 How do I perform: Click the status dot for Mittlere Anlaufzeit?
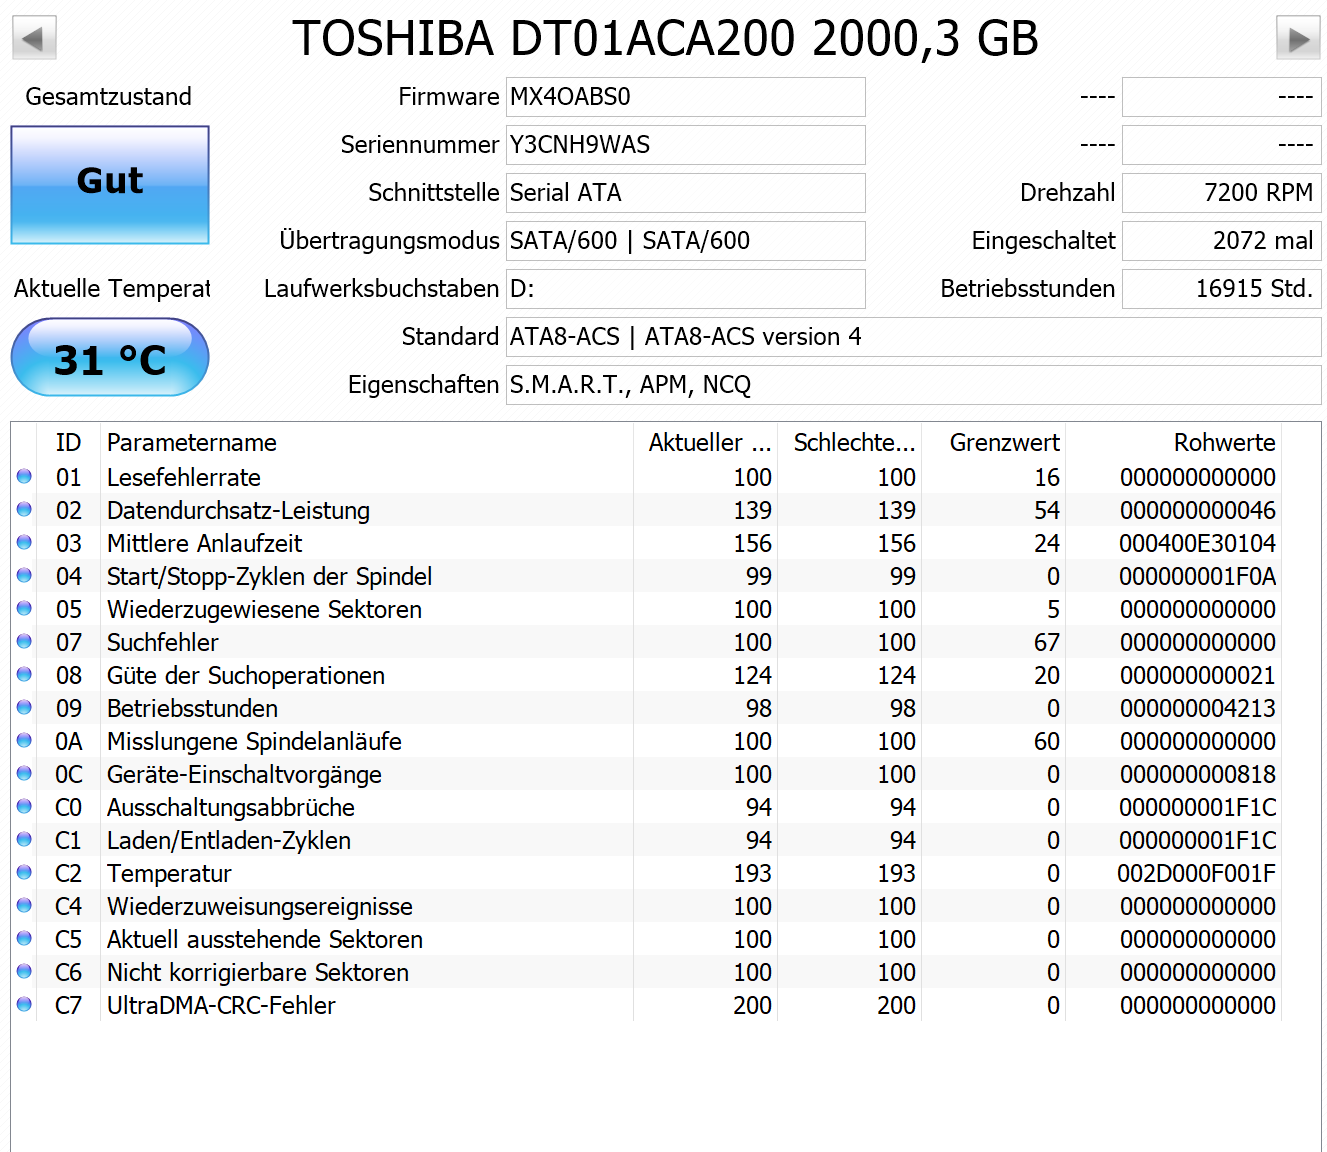pos(24,542)
